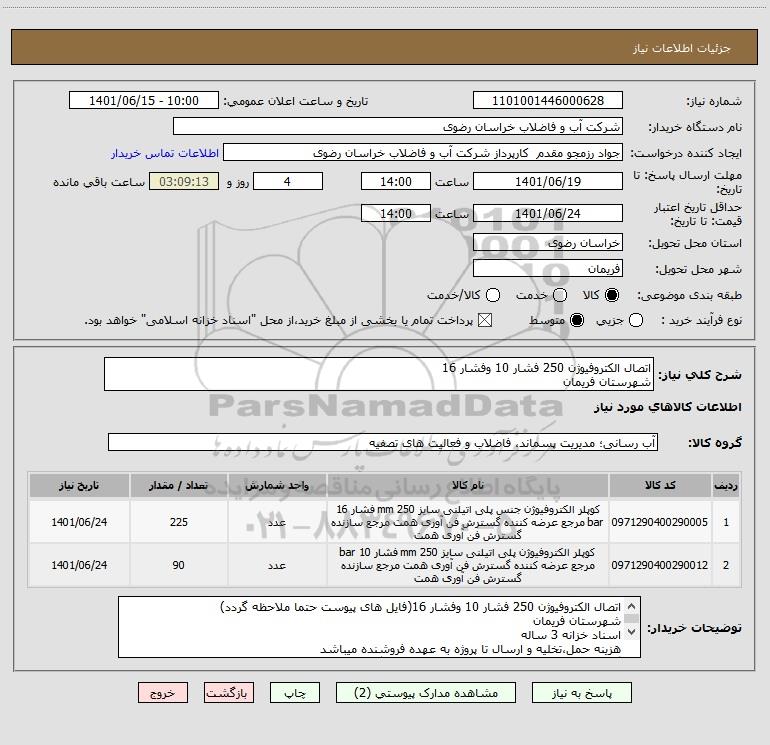Click the delivery province field خراسان رضوی

548,243
